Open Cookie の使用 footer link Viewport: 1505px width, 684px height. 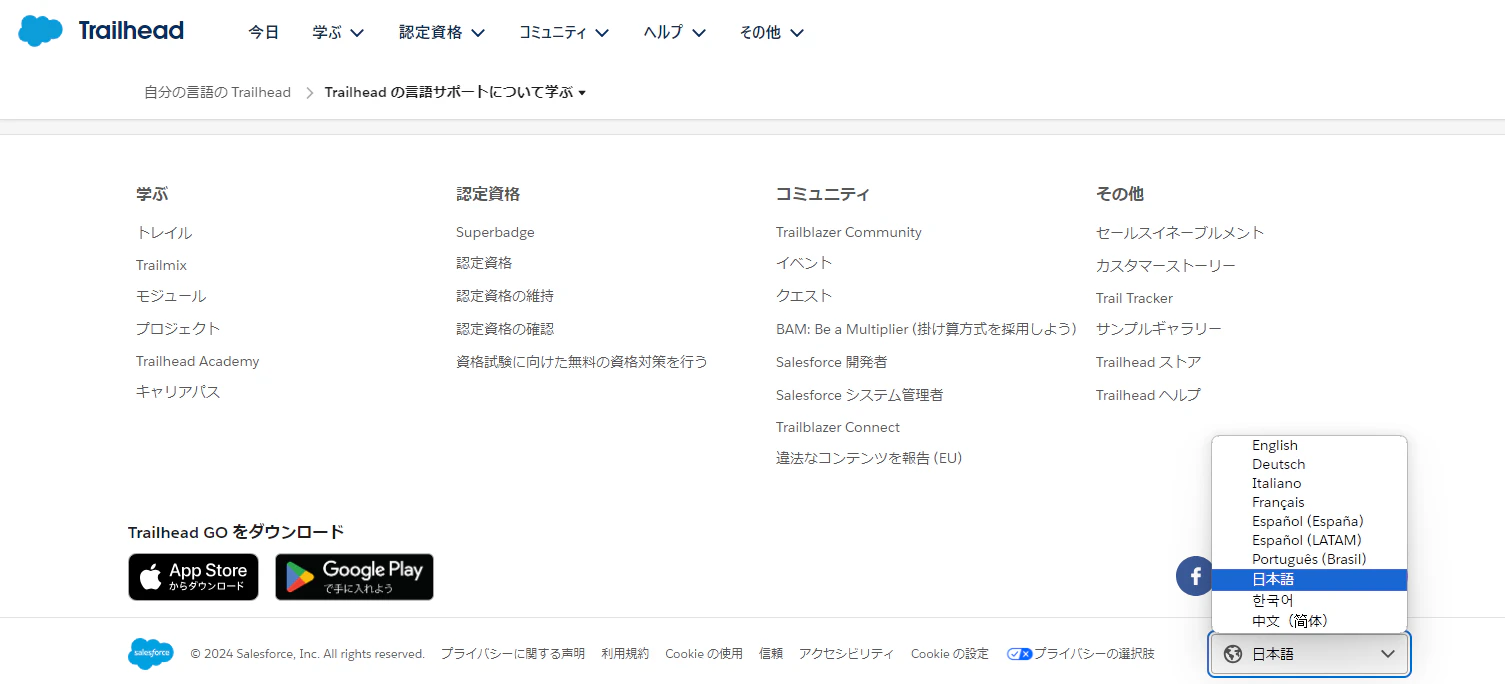(x=704, y=654)
